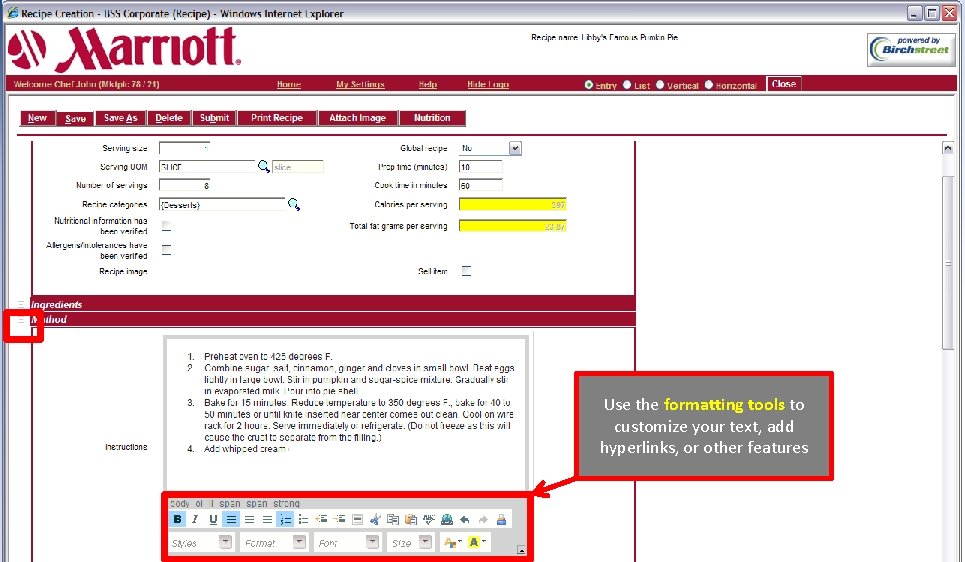Image resolution: width=965 pixels, height=562 pixels.
Task: Delete the recipe
Action: pos(169,118)
